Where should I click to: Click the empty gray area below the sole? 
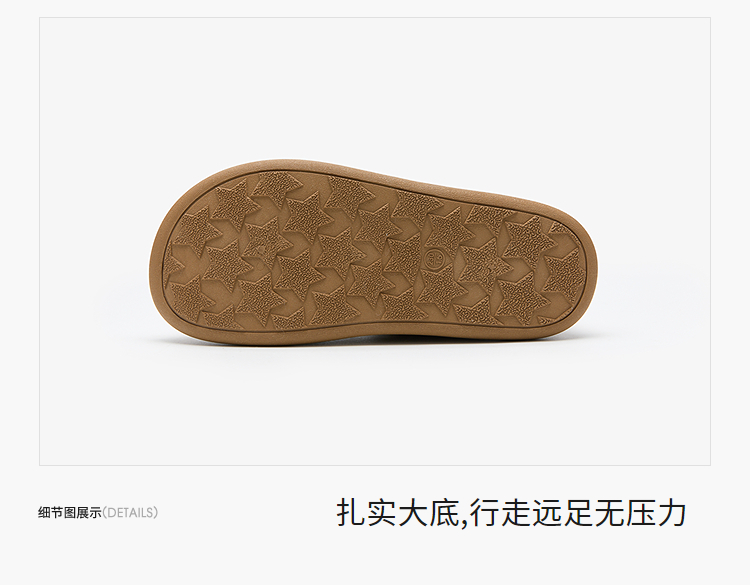tap(375, 407)
